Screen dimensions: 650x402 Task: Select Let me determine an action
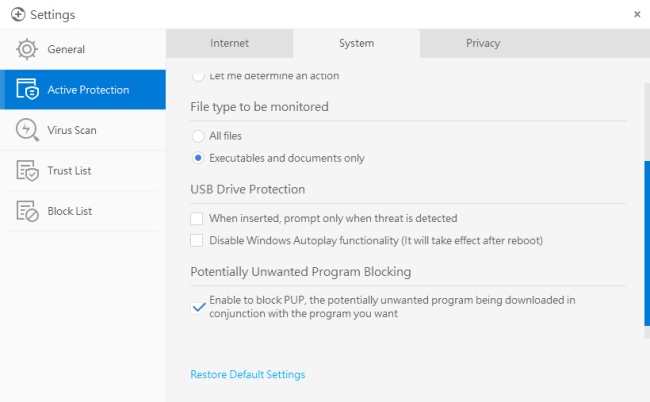click(197, 75)
